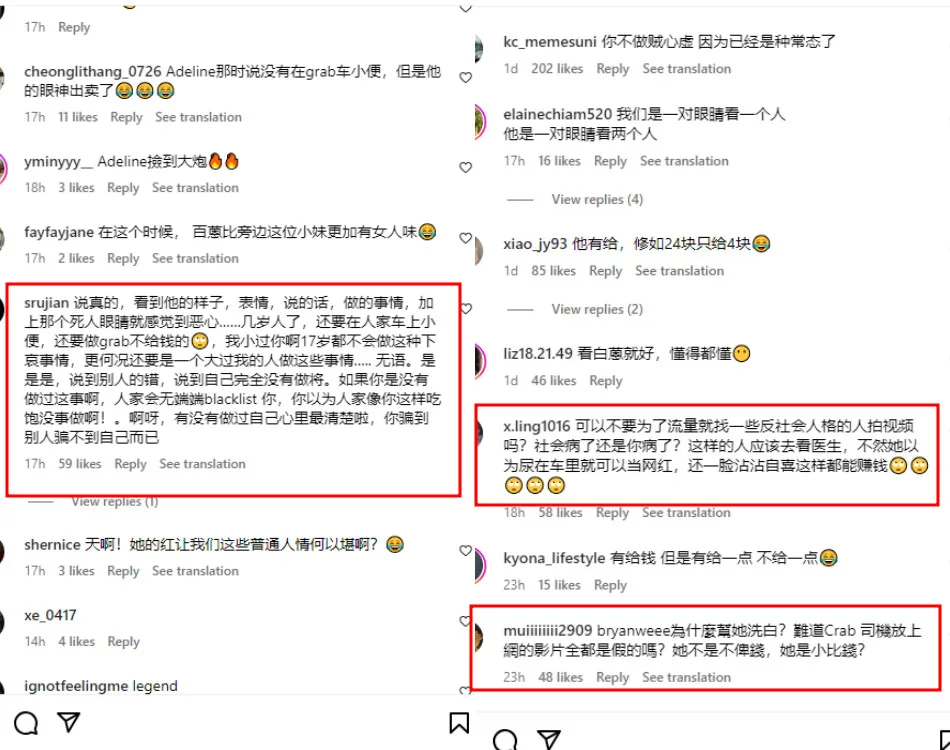Like cheonglithang_0726's comment with heart icon
Image resolution: width=950 pixels, height=750 pixels.
(465, 78)
